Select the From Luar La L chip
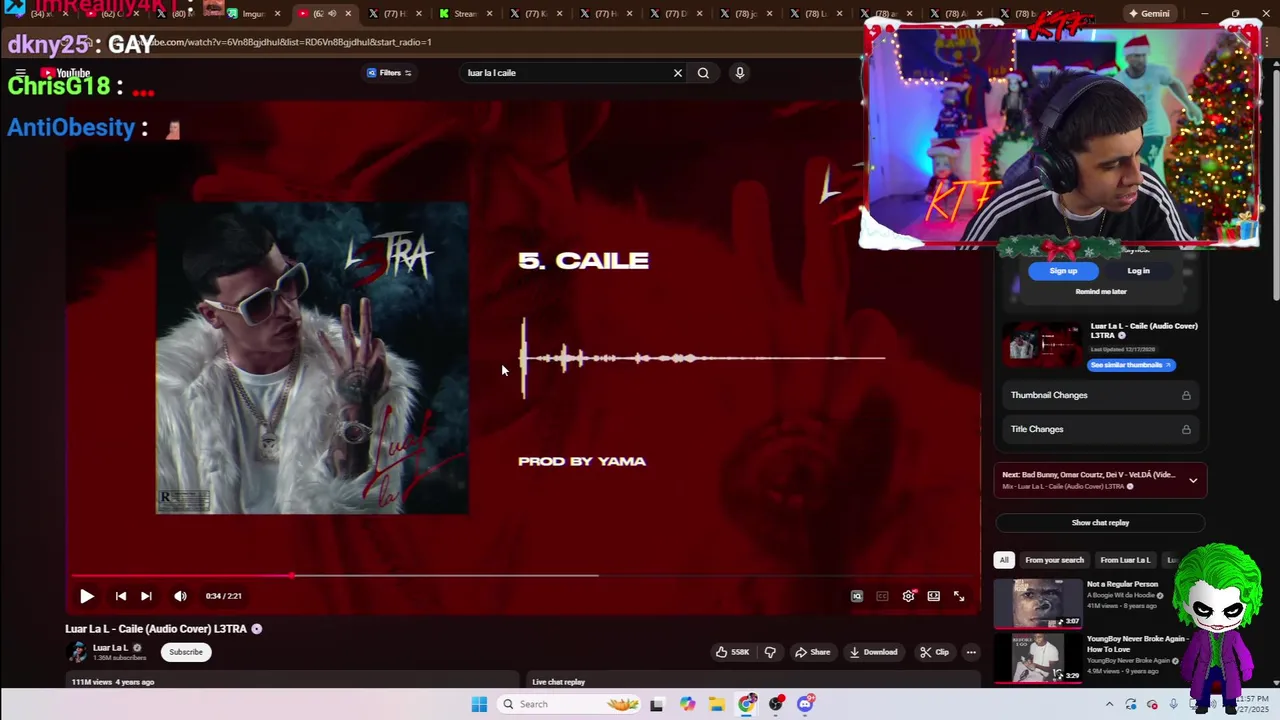 [x=1125, y=560]
